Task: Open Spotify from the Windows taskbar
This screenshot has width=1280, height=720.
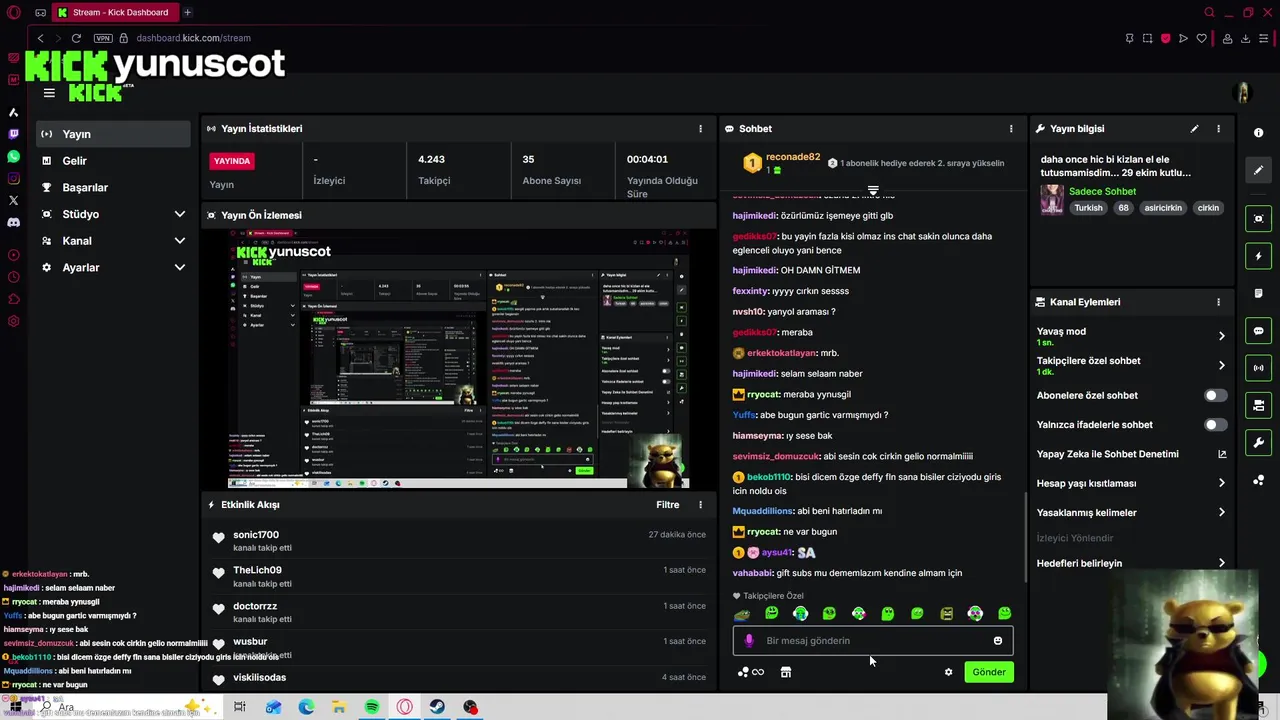Action: pyautogui.click(x=372, y=707)
